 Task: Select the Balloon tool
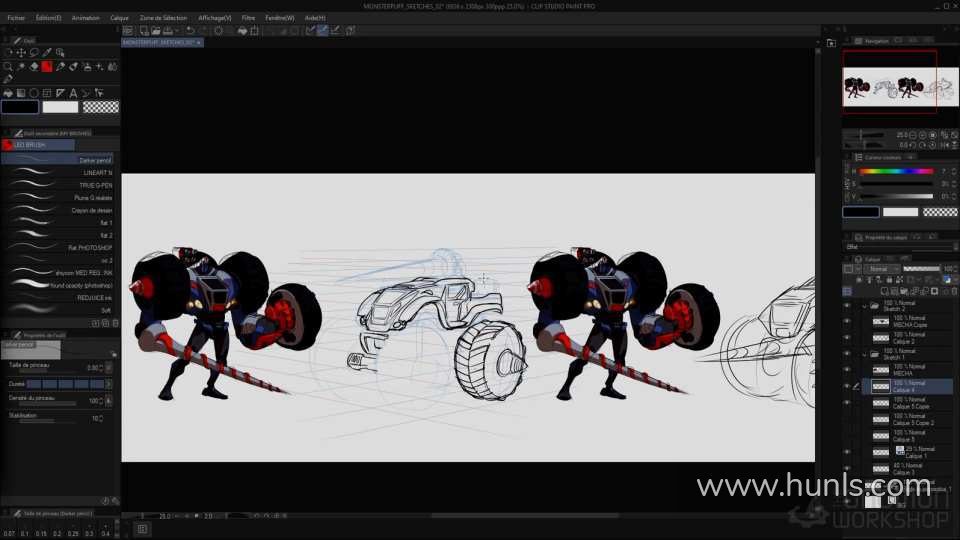(x=86, y=93)
